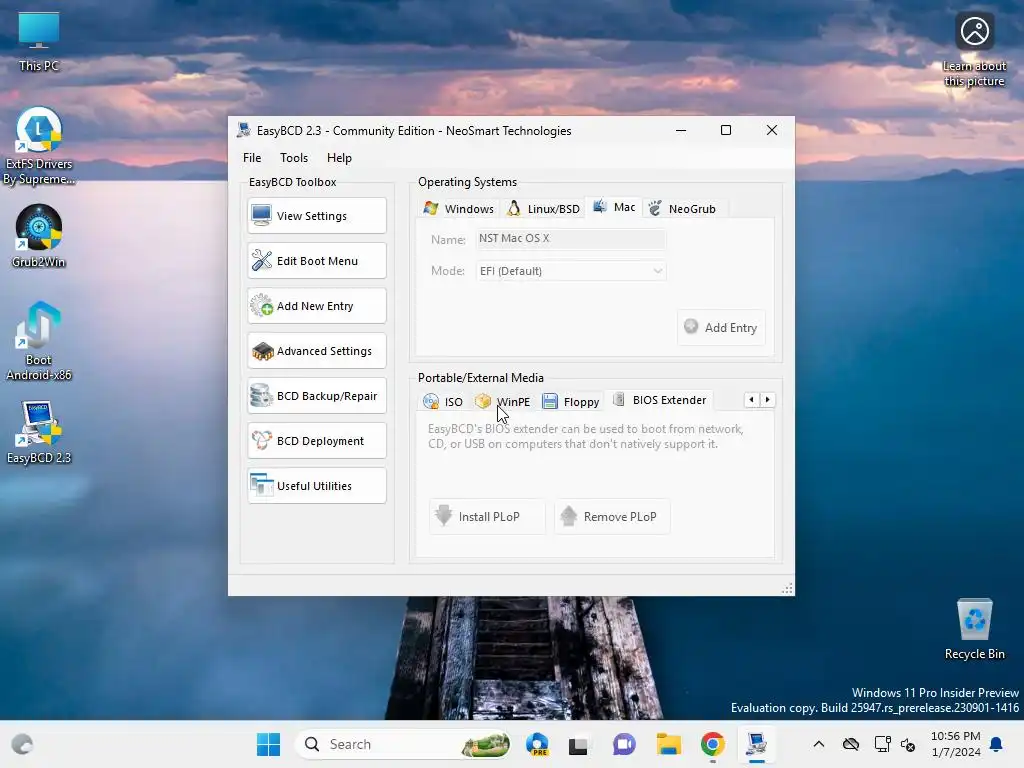
Task: Open File Explorer from taskbar
Action: pos(669,744)
